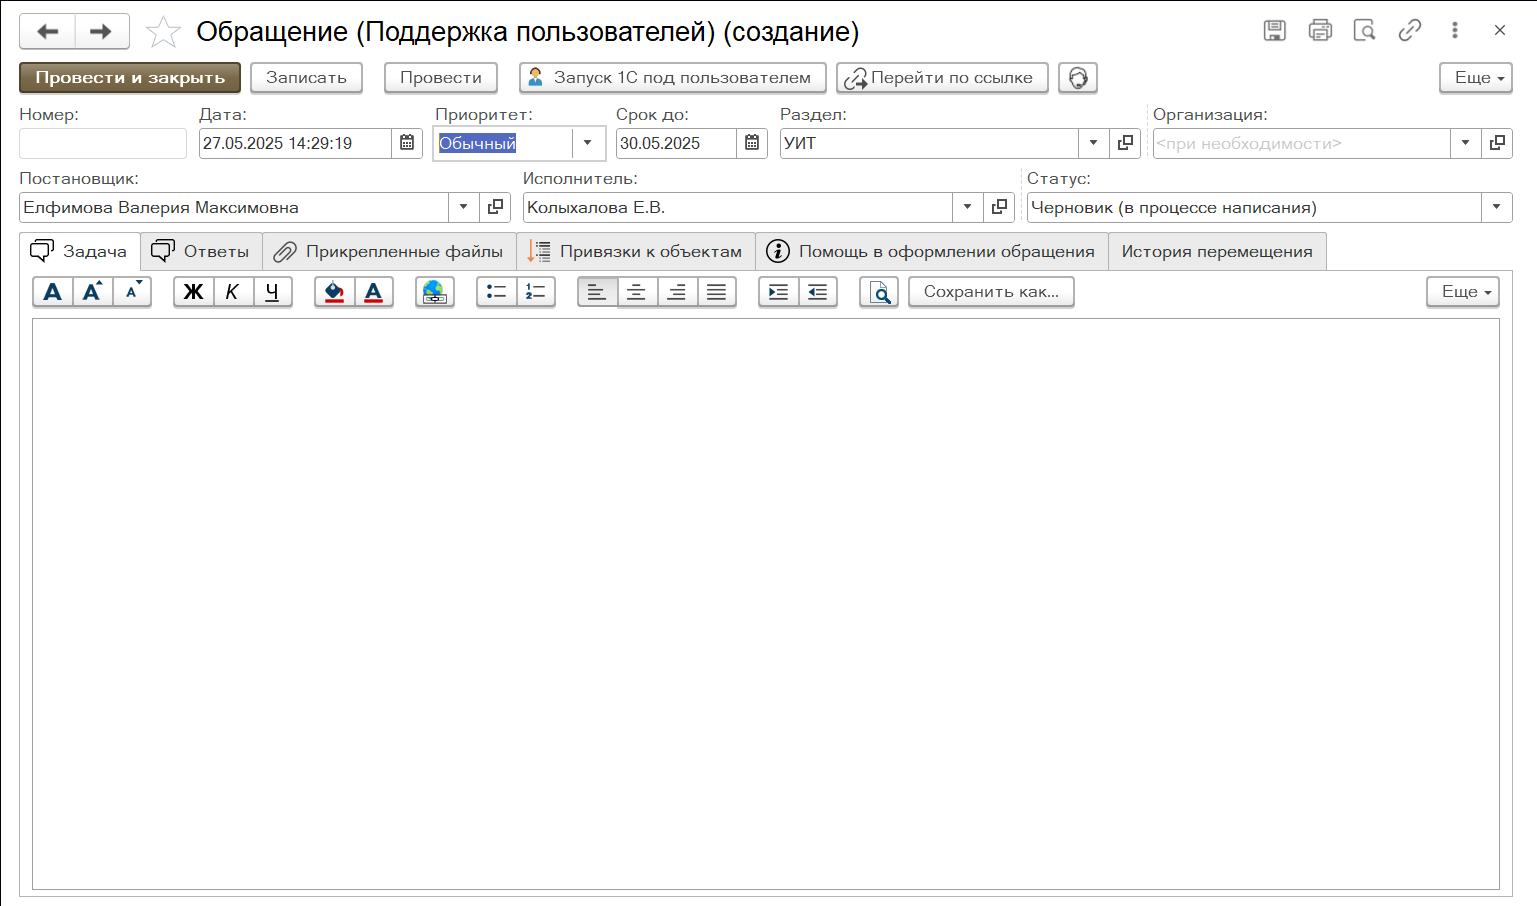Switch to the Ответы tab
Viewport: 1537px width, 906px height.
point(201,251)
